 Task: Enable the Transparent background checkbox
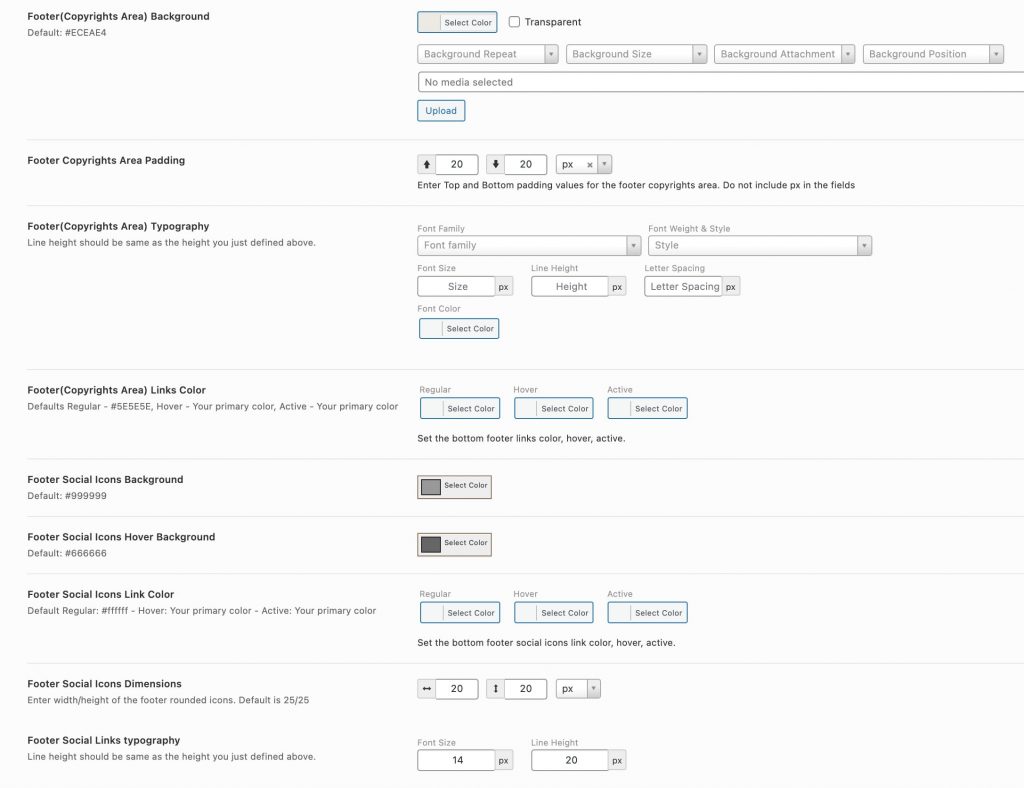[515, 22]
